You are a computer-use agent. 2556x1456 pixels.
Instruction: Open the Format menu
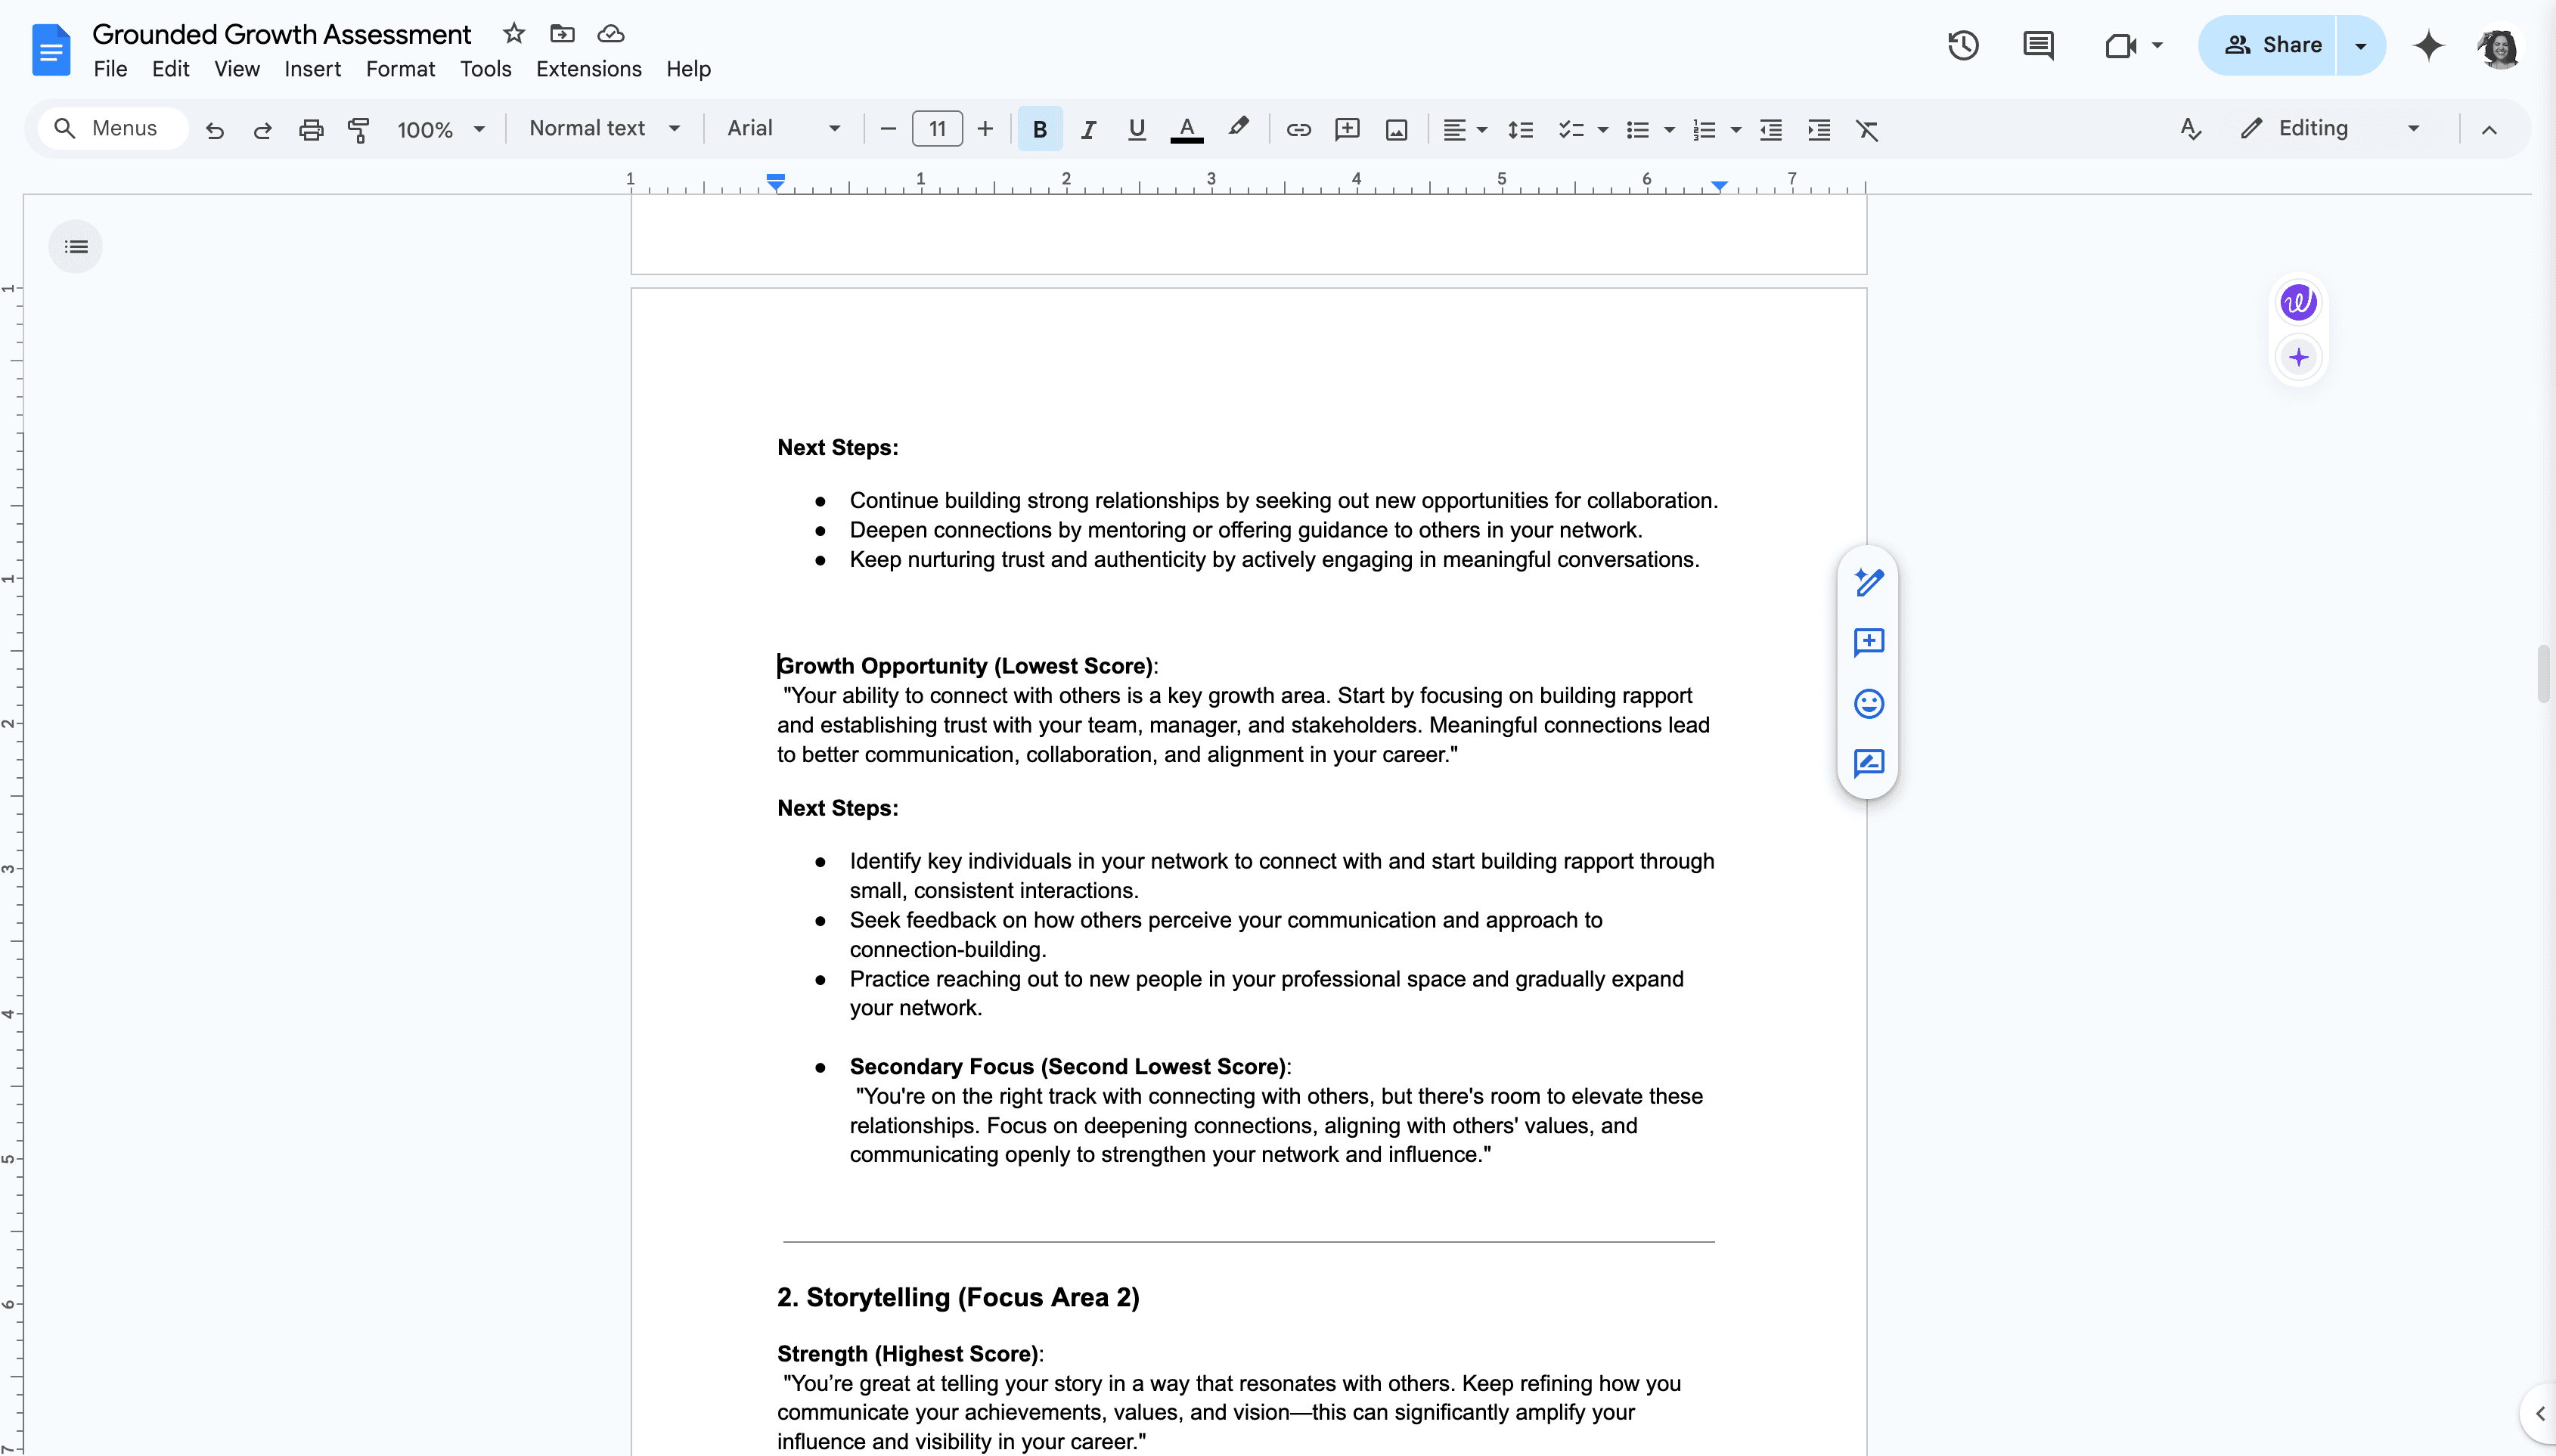(400, 69)
